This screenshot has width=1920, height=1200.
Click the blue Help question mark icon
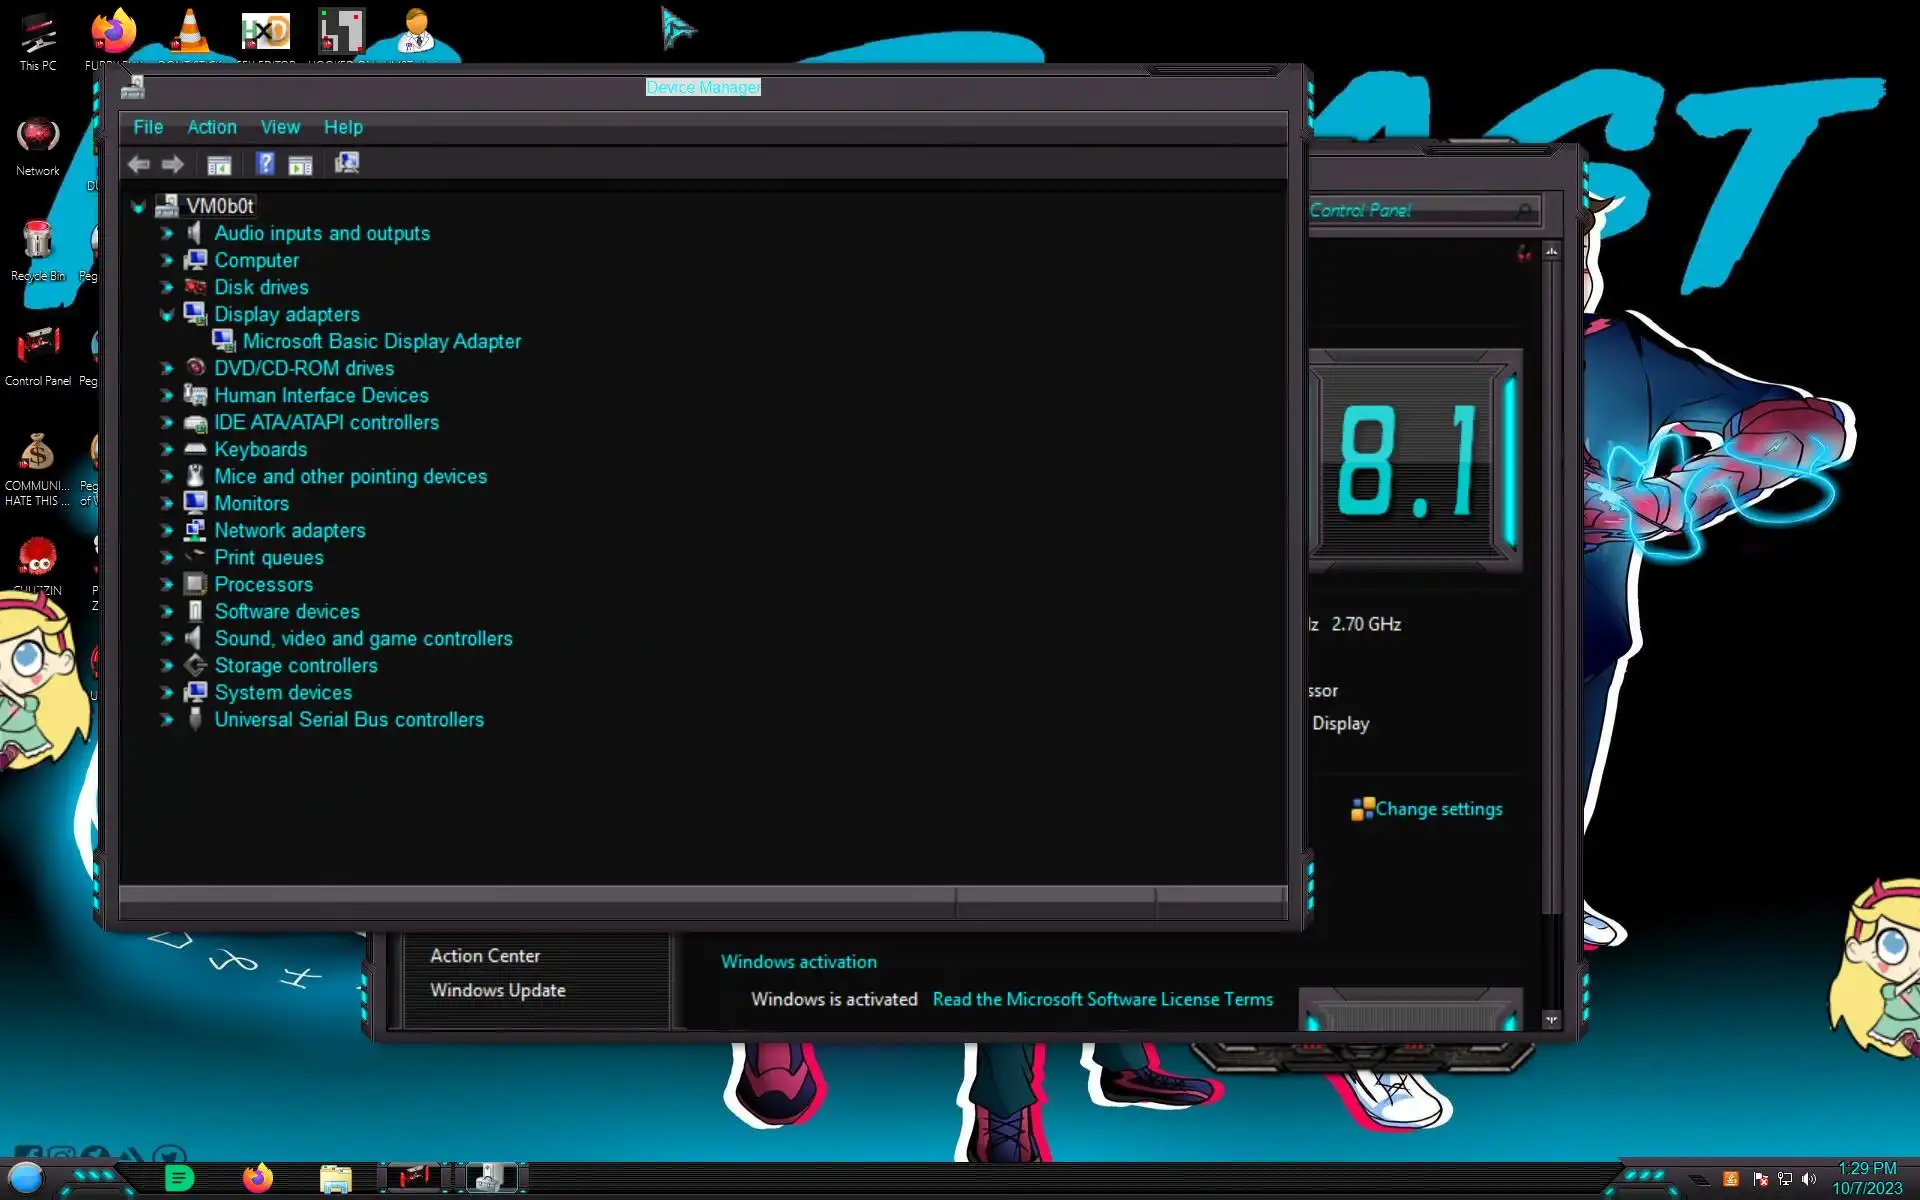pyautogui.click(x=265, y=164)
